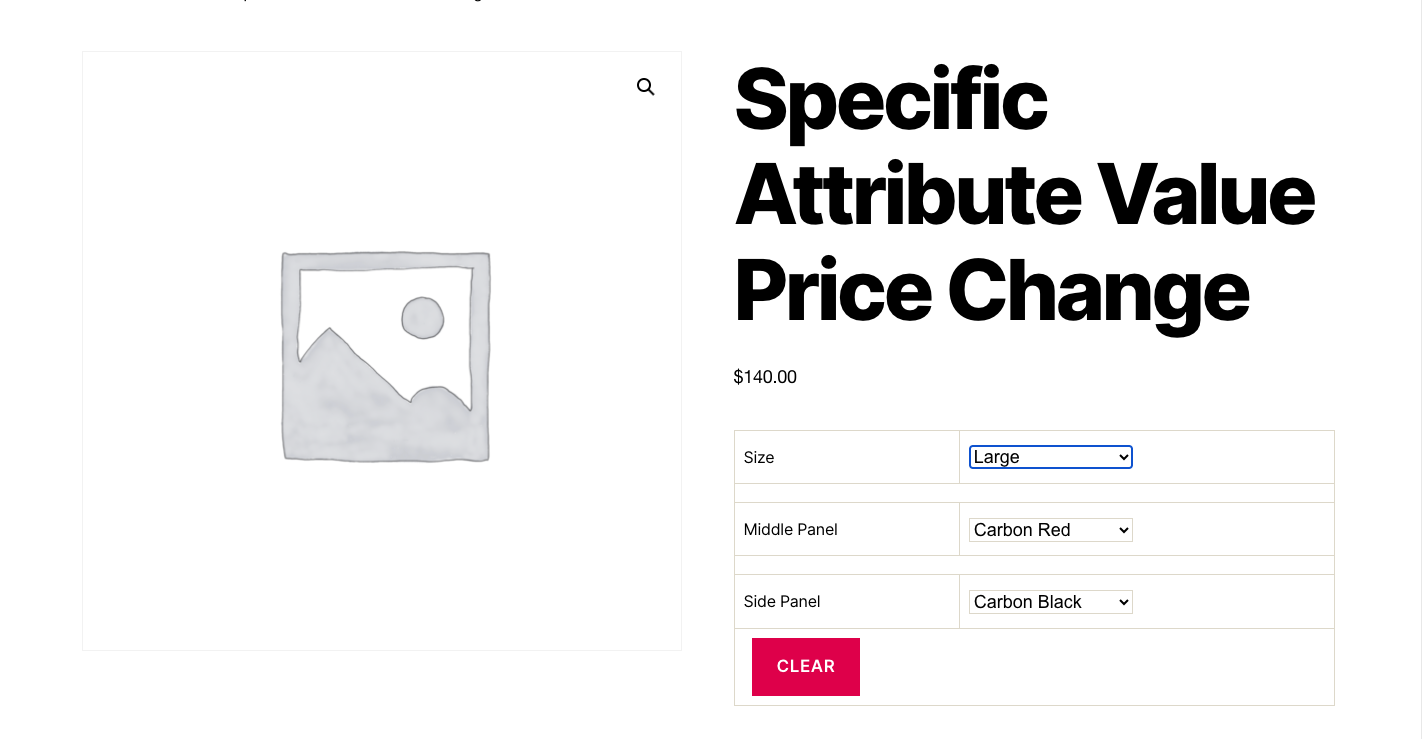Open the Middle Panel dropdown showing Carbon Red
Image resolution: width=1422 pixels, height=739 pixels.
click(1050, 530)
